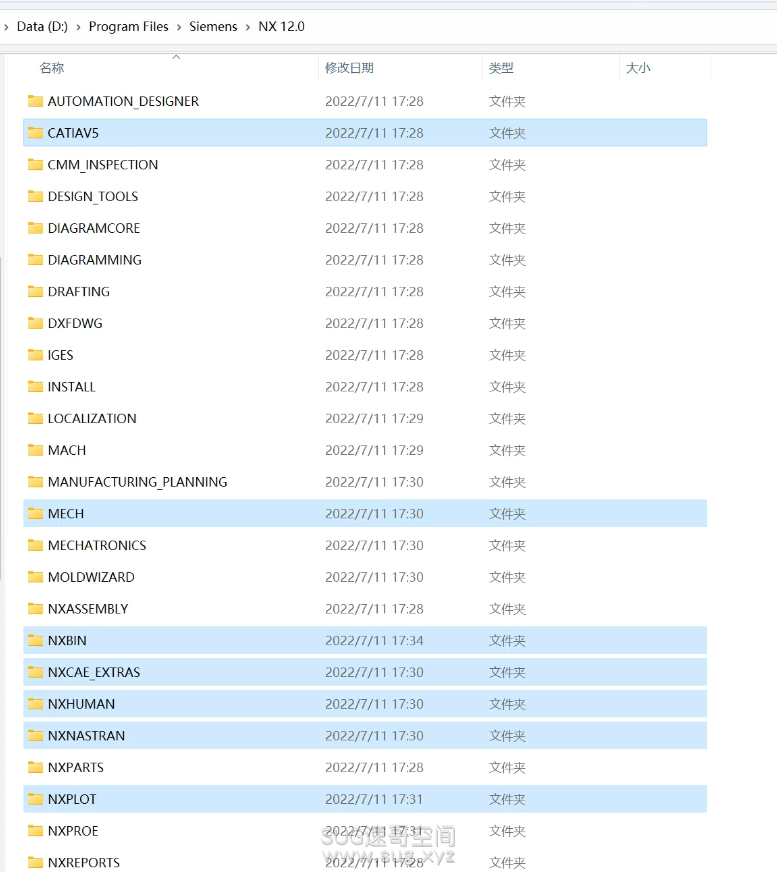Image resolution: width=777 pixels, height=872 pixels.
Task: Click the NXPARTS folder icon
Action: 36,767
